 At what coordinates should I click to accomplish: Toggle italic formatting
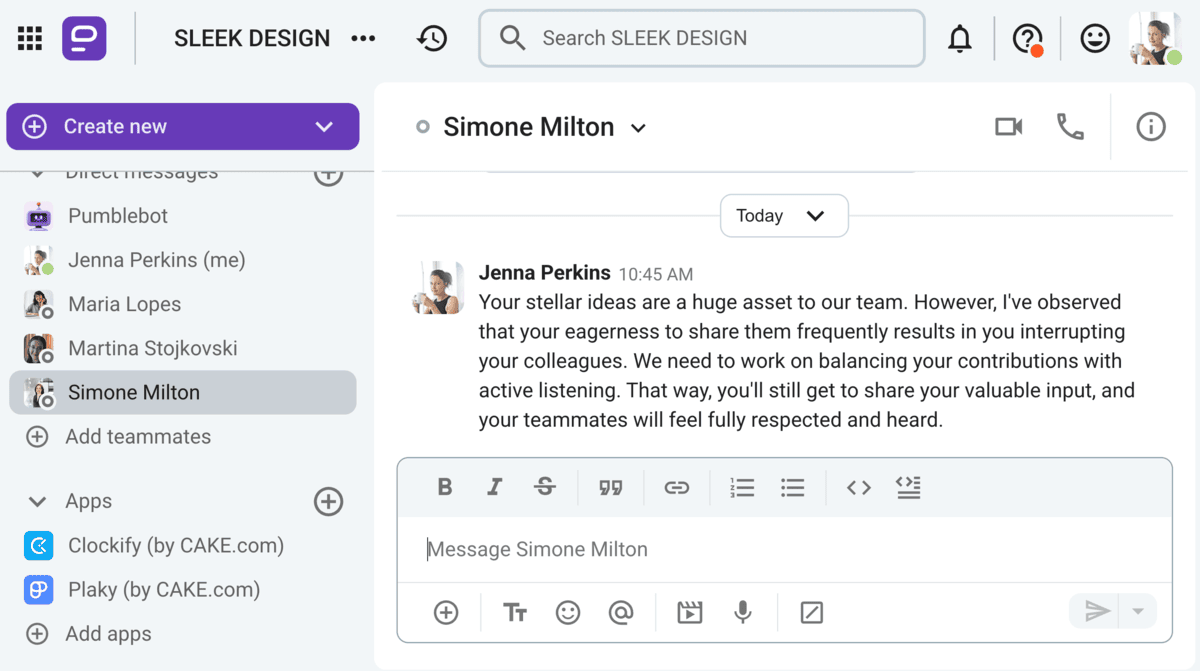(x=494, y=488)
